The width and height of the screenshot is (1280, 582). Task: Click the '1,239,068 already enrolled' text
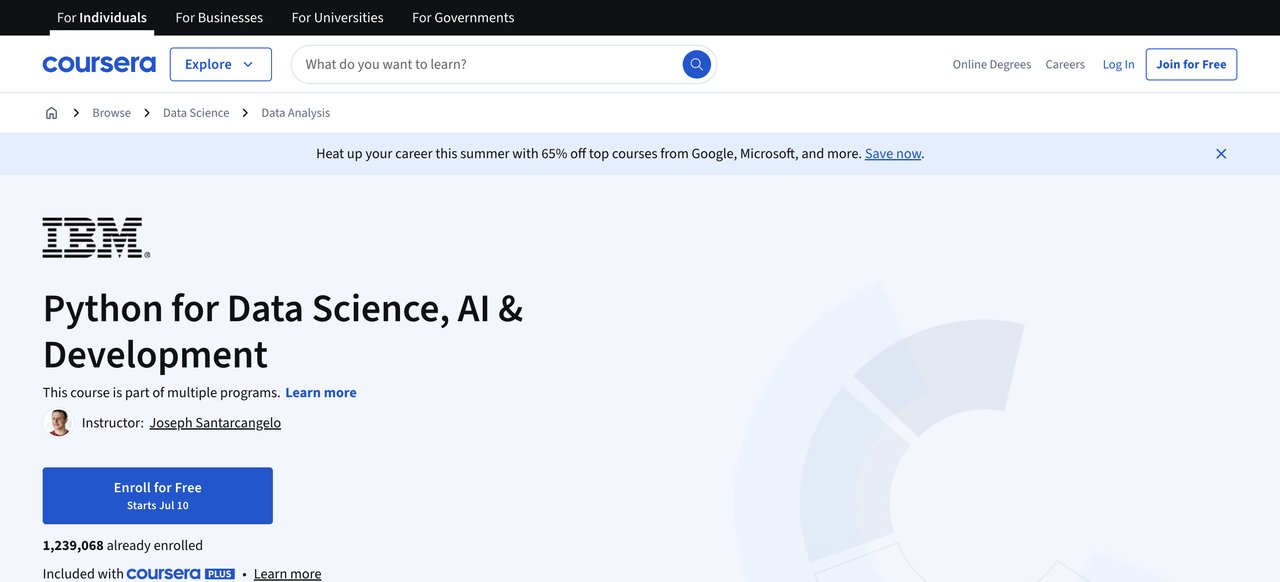click(x=123, y=546)
